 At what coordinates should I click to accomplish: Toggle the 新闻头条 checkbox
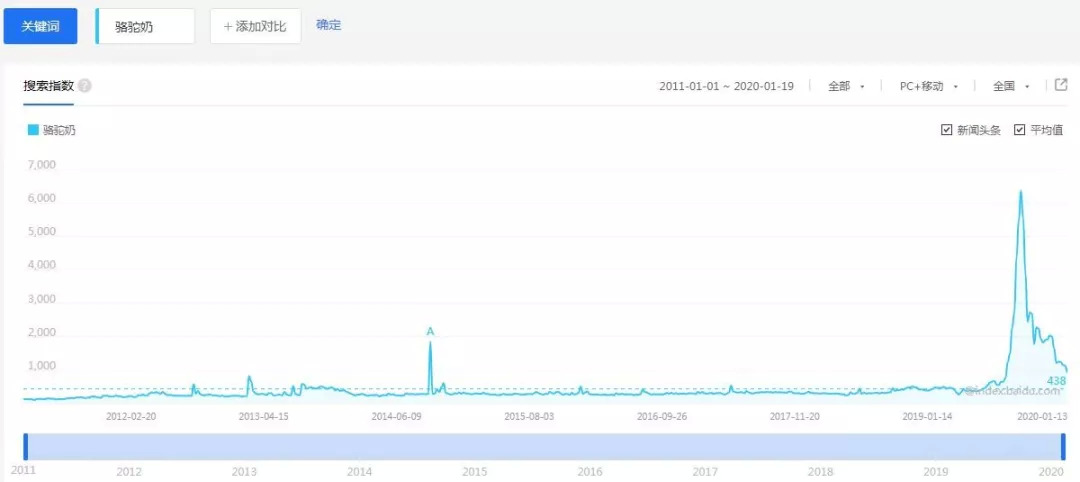pyautogui.click(x=946, y=129)
